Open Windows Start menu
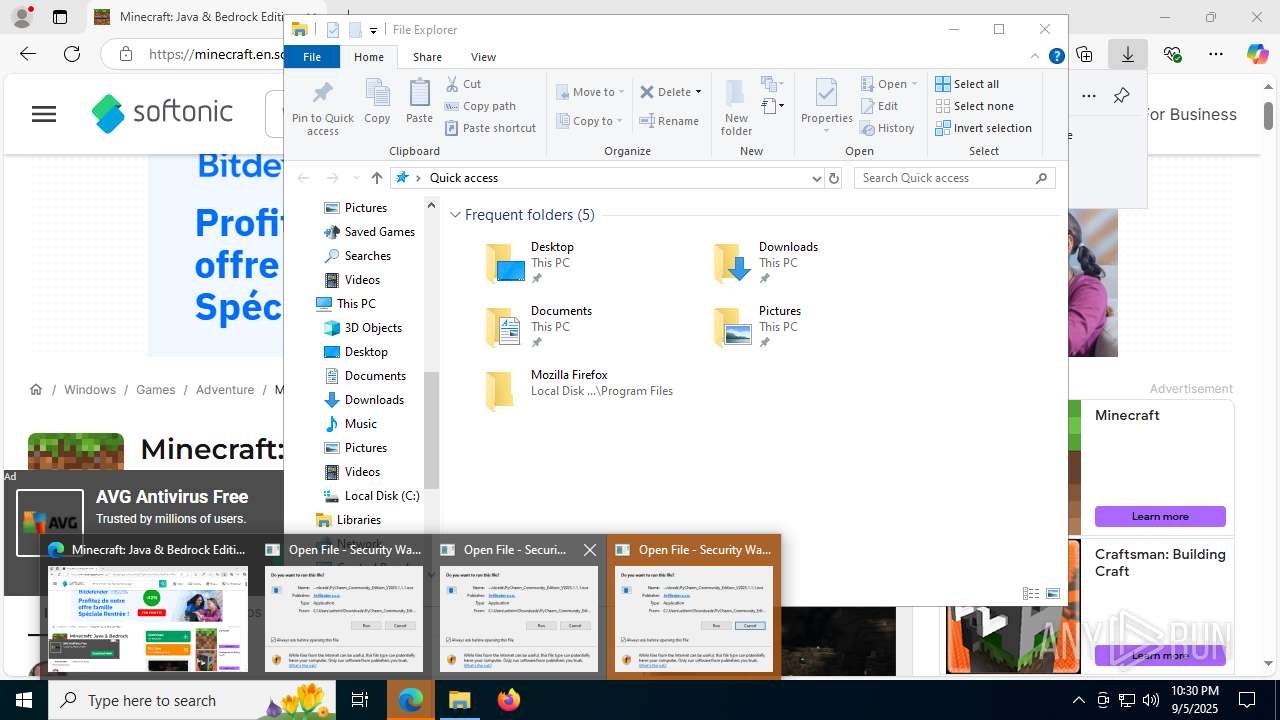This screenshot has height=720, width=1280. 24,700
